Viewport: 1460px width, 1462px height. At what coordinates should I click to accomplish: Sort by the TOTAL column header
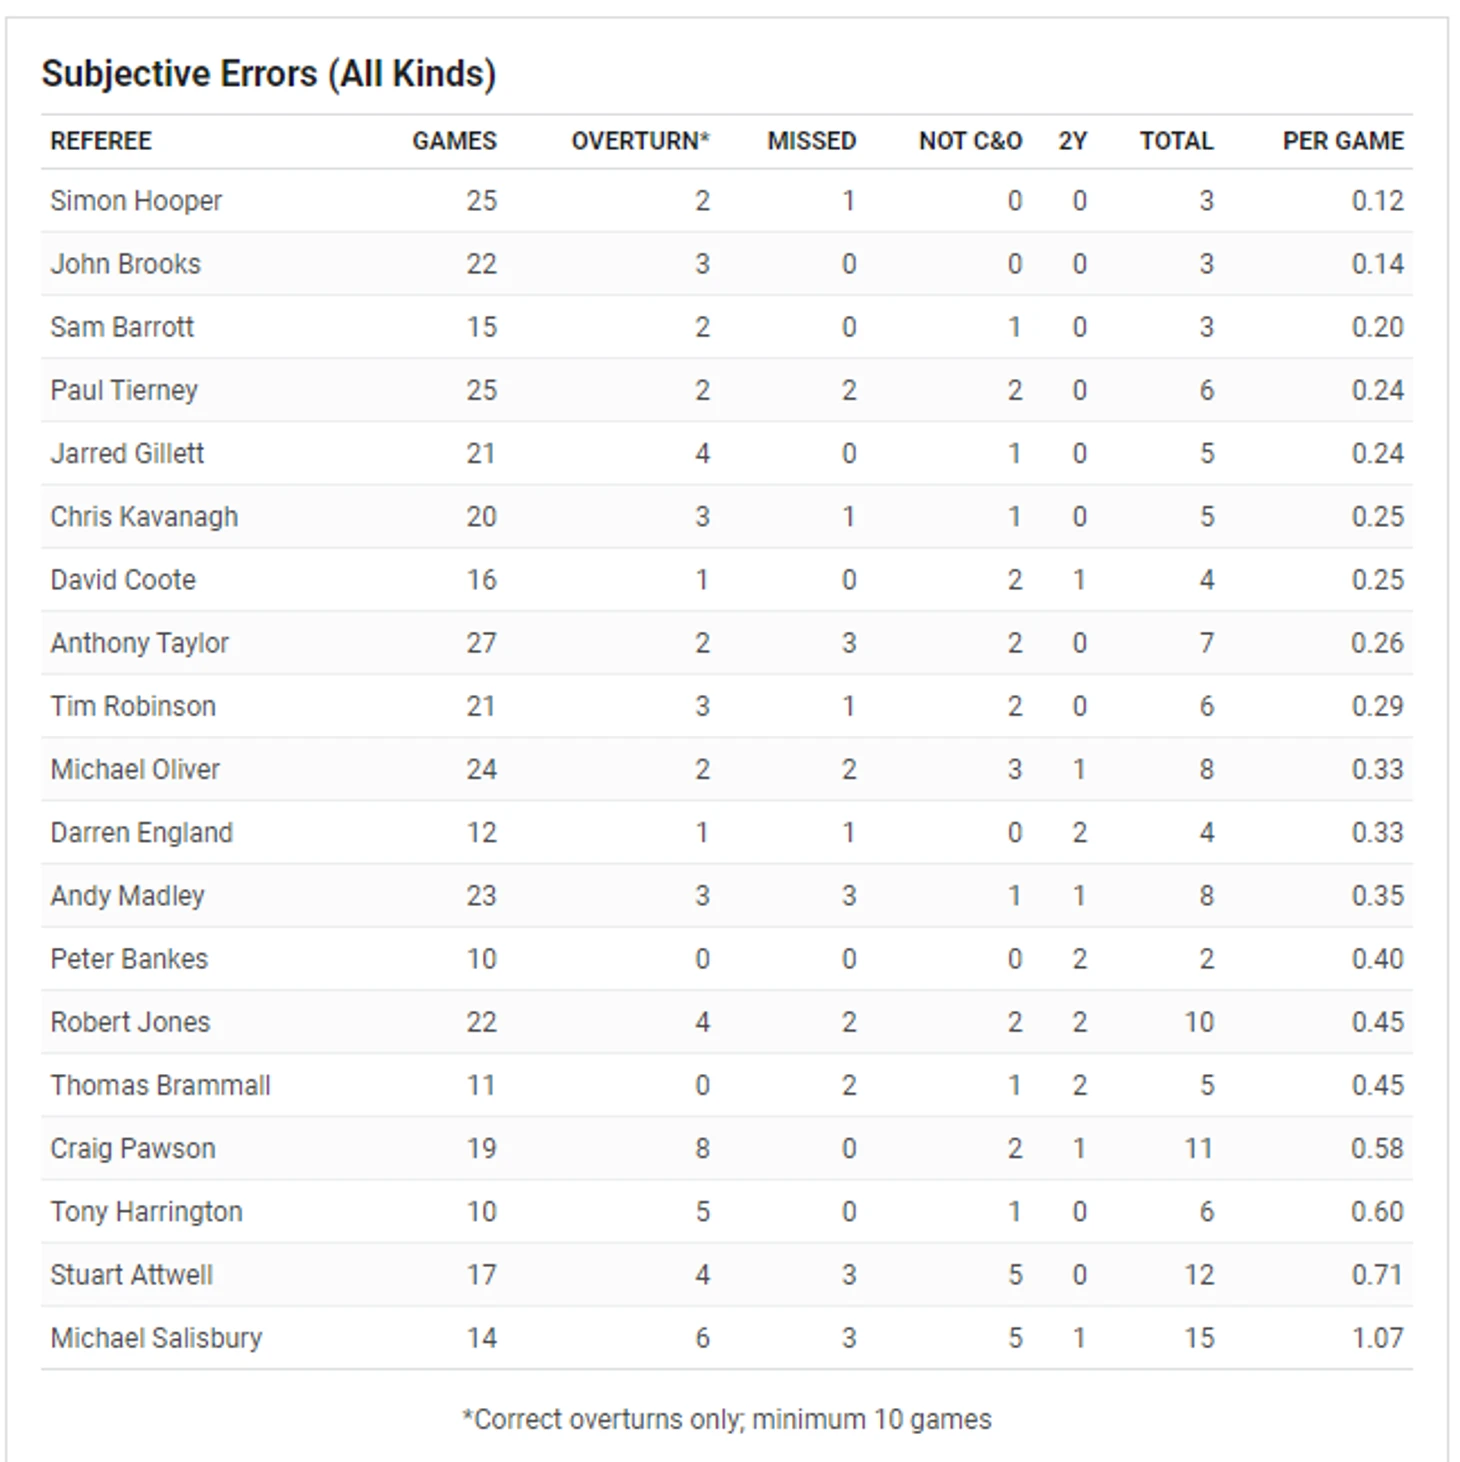[1176, 141]
